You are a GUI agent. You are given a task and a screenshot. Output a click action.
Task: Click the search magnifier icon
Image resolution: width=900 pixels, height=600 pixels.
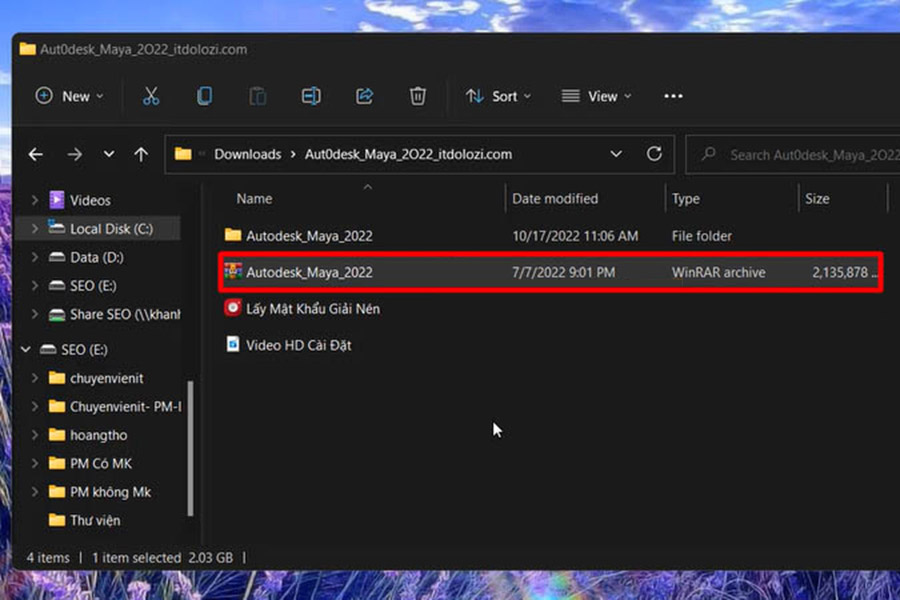pos(709,153)
